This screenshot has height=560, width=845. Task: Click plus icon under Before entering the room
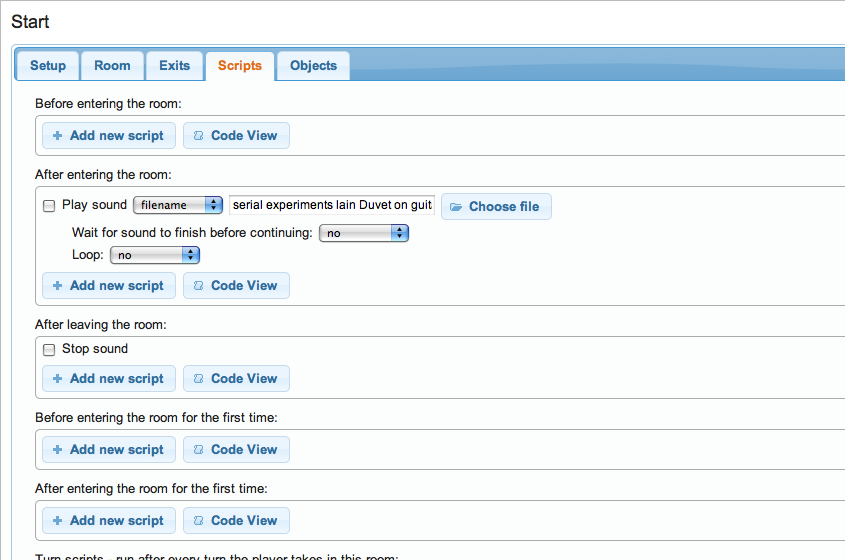58,136
